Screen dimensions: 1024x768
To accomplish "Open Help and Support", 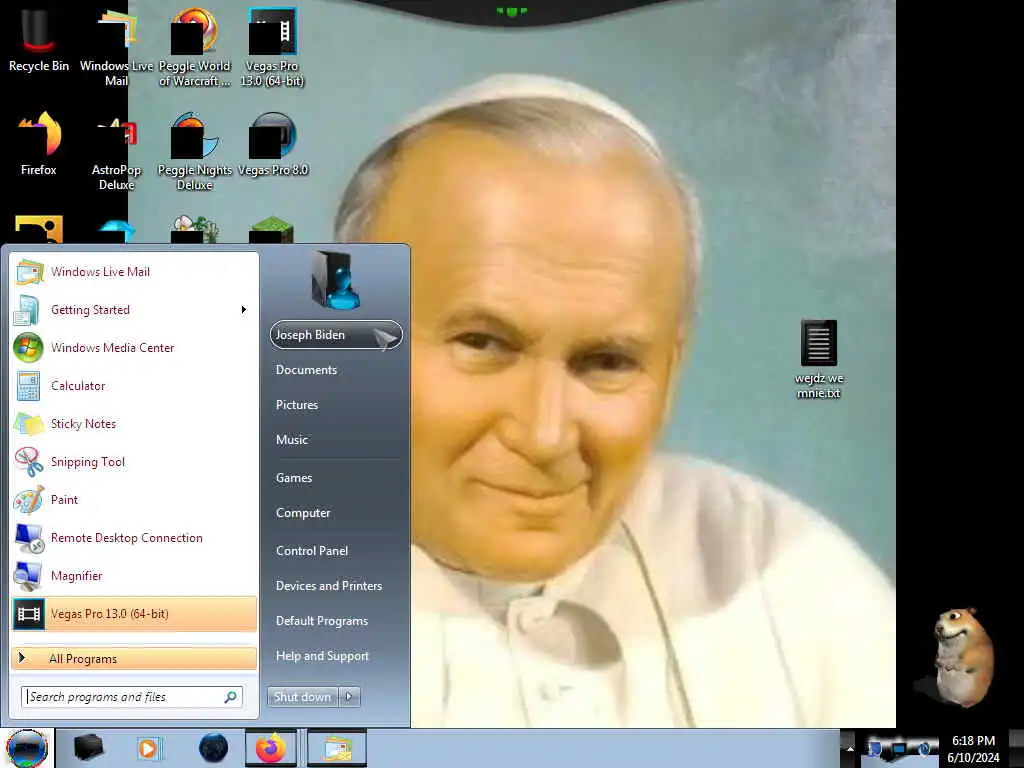I will click(x=336, y=656).
